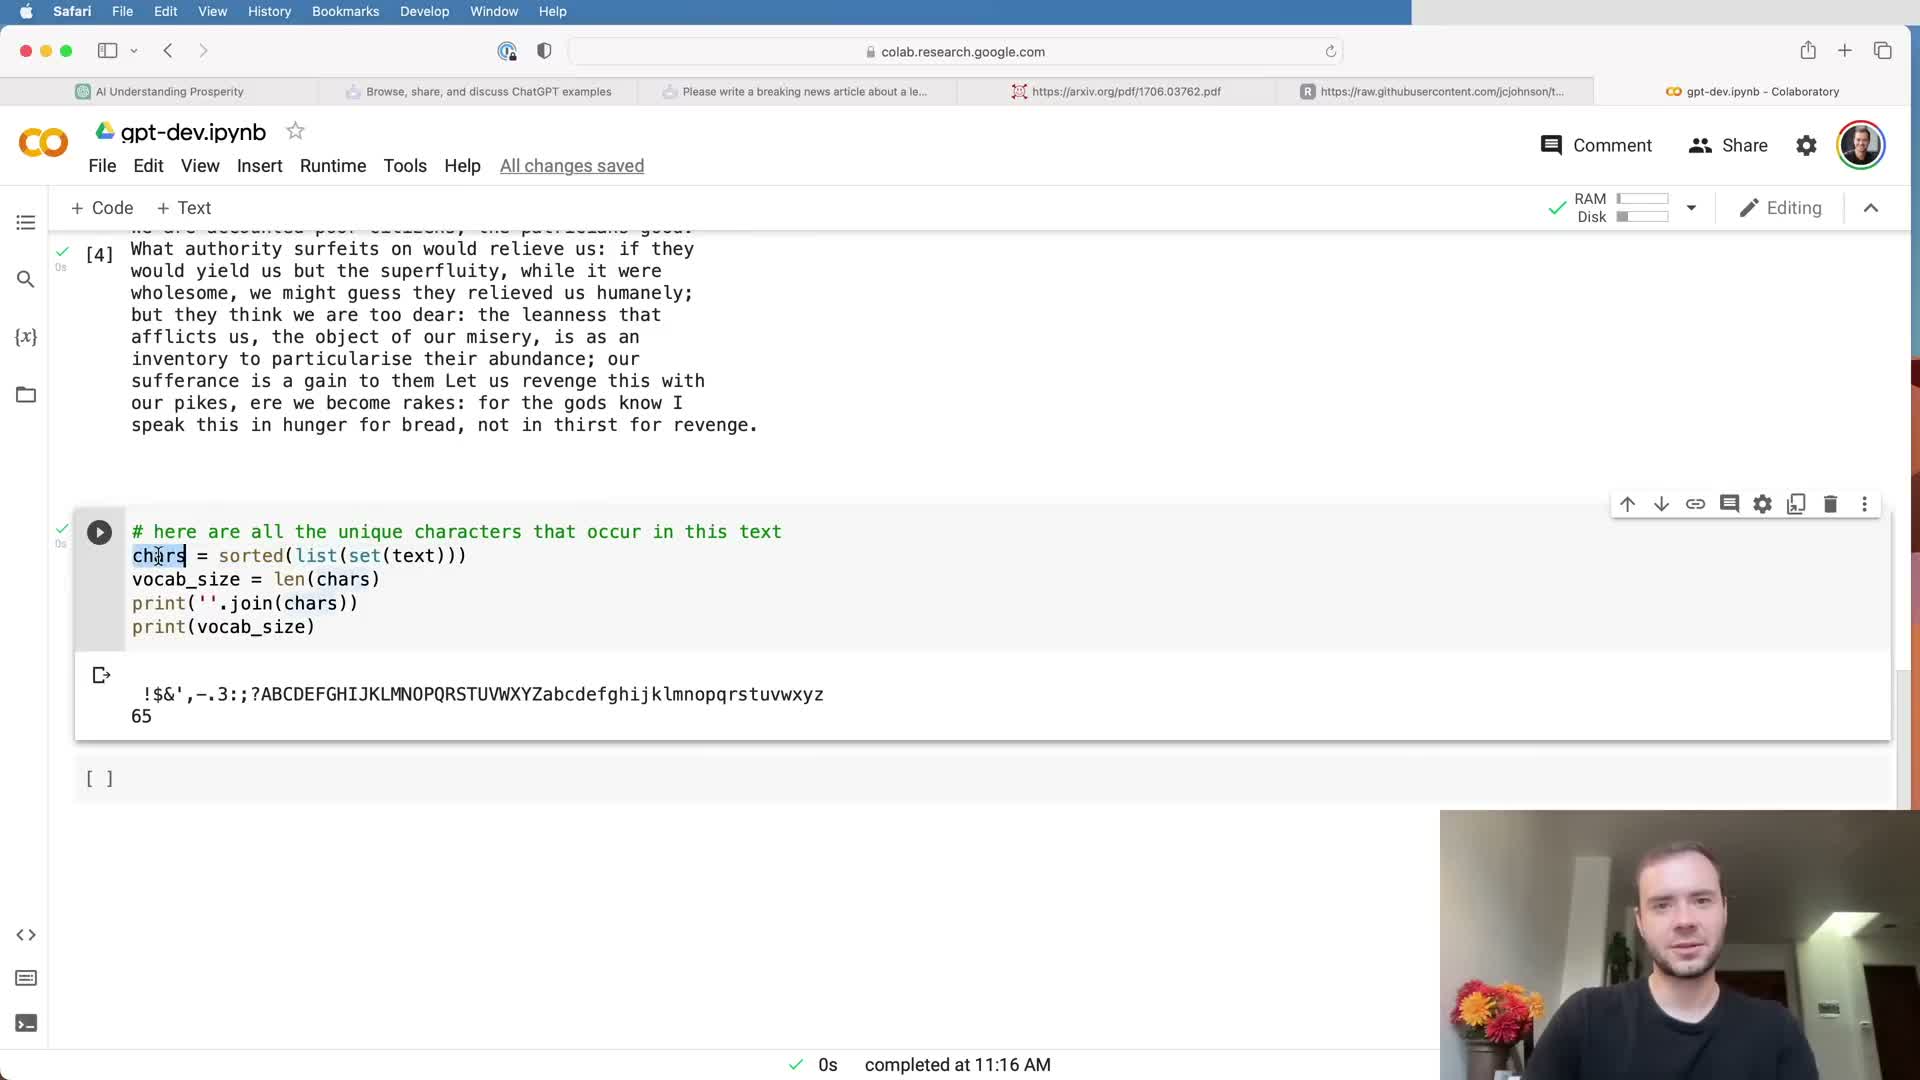
Task: Toggle the Safari sidebar view
Action: coord(107,51)
